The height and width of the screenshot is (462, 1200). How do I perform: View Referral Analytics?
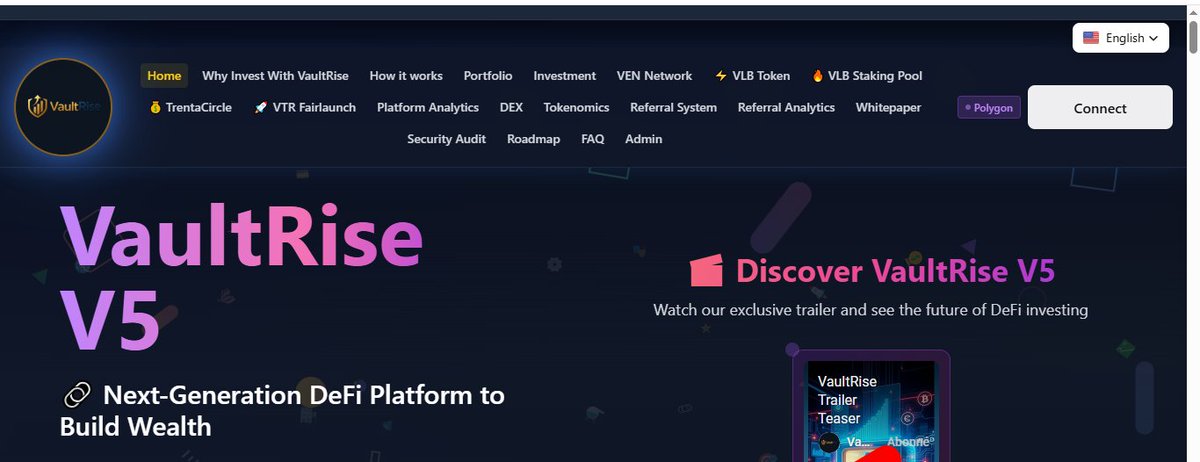point(786,107)
